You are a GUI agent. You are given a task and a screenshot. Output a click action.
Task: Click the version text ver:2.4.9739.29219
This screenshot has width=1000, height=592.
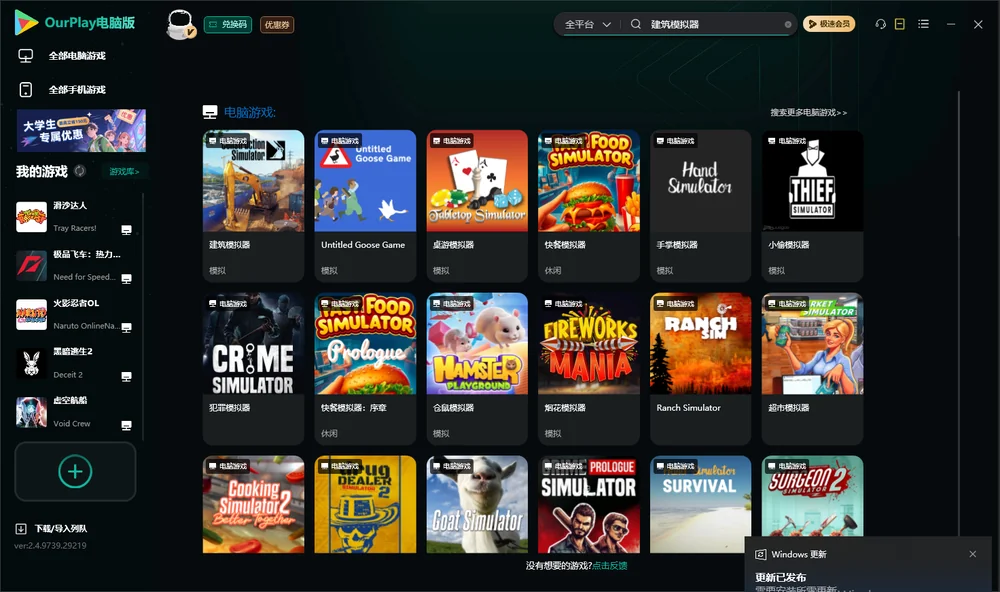coord(50,545)
